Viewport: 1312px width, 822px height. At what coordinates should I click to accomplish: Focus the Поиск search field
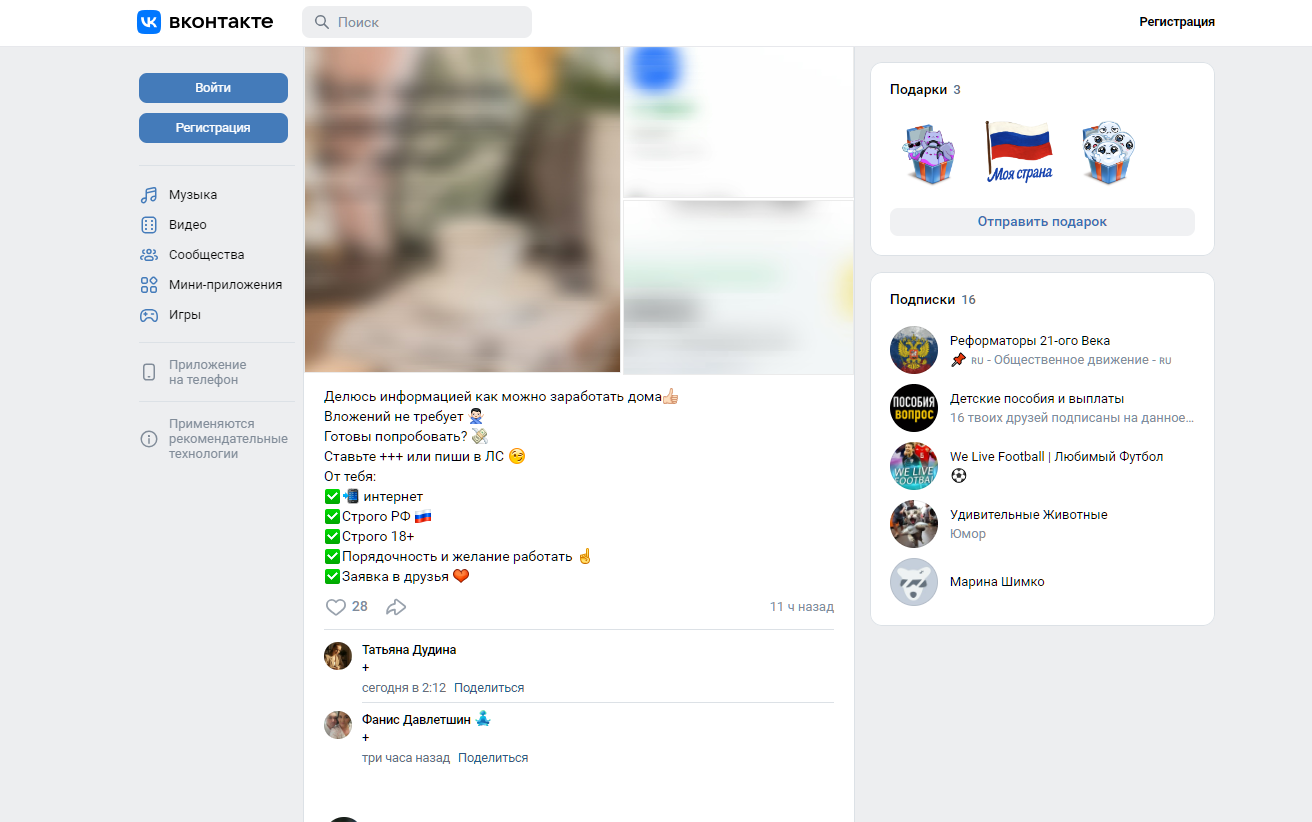[417, 22]
